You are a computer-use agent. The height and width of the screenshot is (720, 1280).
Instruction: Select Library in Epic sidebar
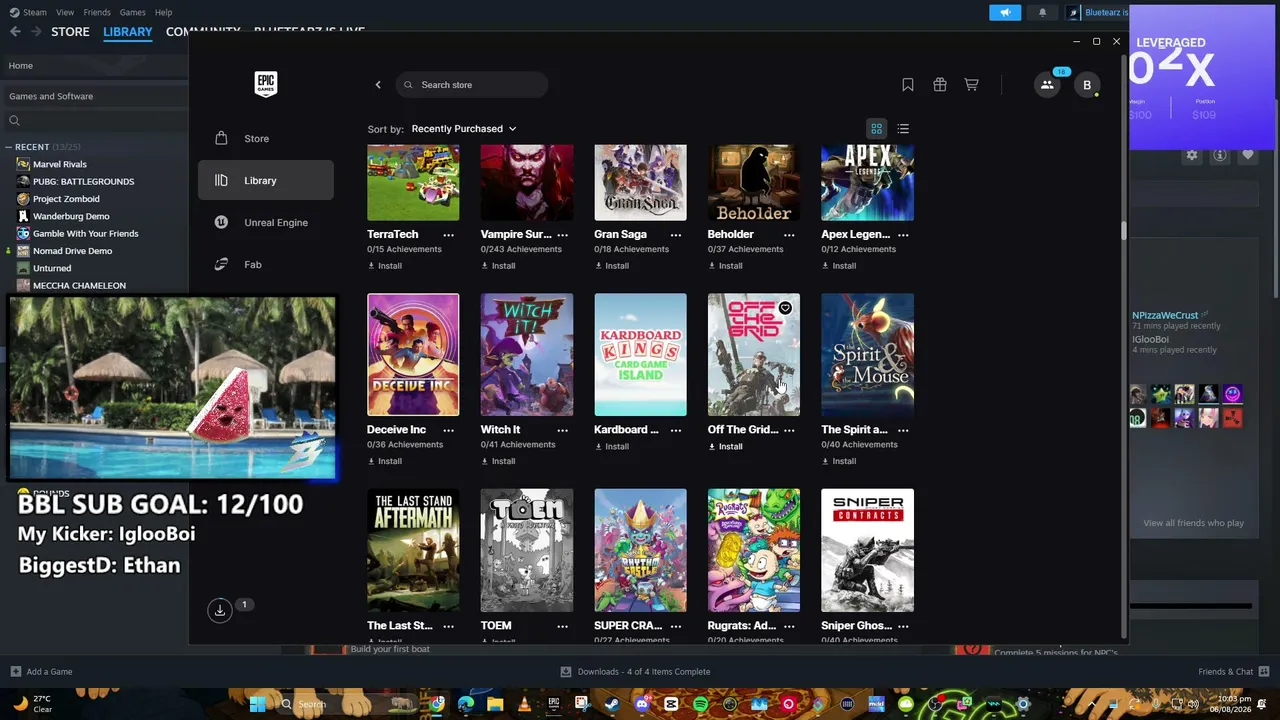tap(266, 181)
